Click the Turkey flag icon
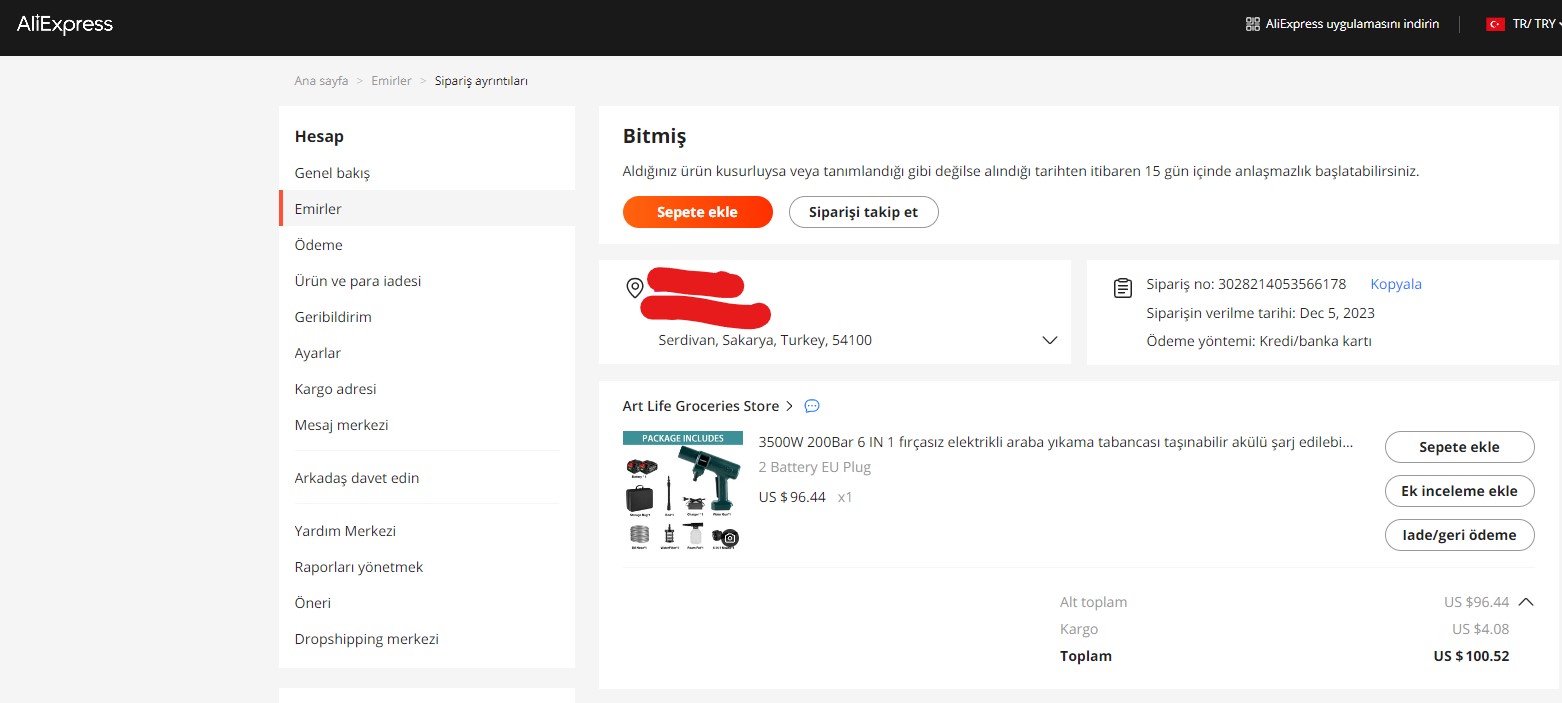 pyautogui.click(x=1495, y=25)
